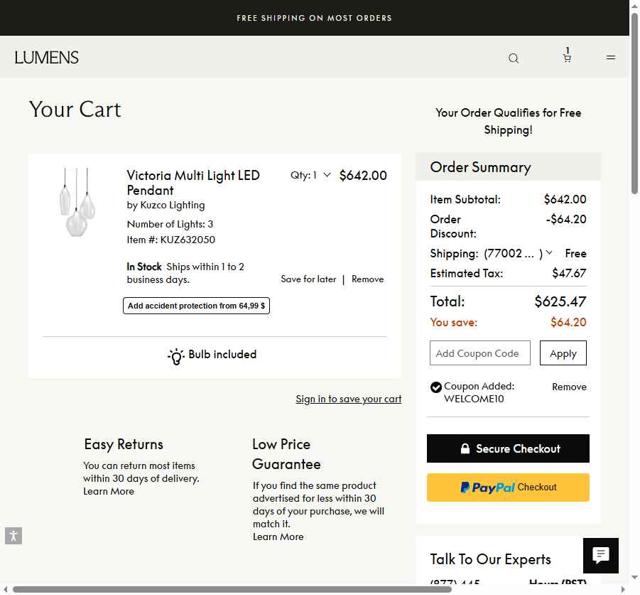
Task: Open the search magnifier icon
Action: click(513, 58)
